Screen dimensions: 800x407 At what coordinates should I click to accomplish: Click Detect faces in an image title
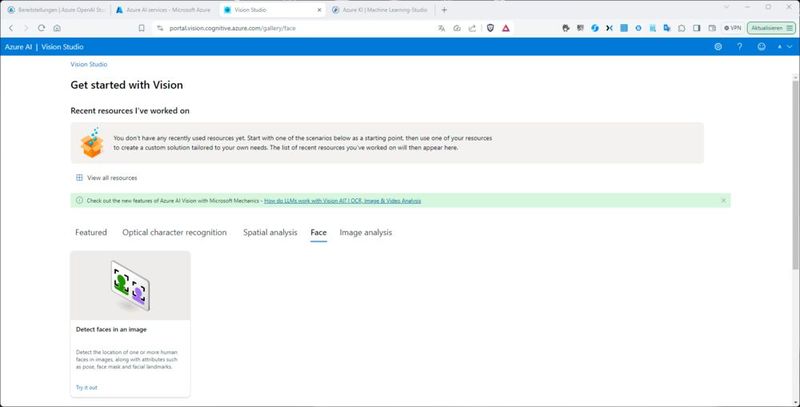[111, 329]
